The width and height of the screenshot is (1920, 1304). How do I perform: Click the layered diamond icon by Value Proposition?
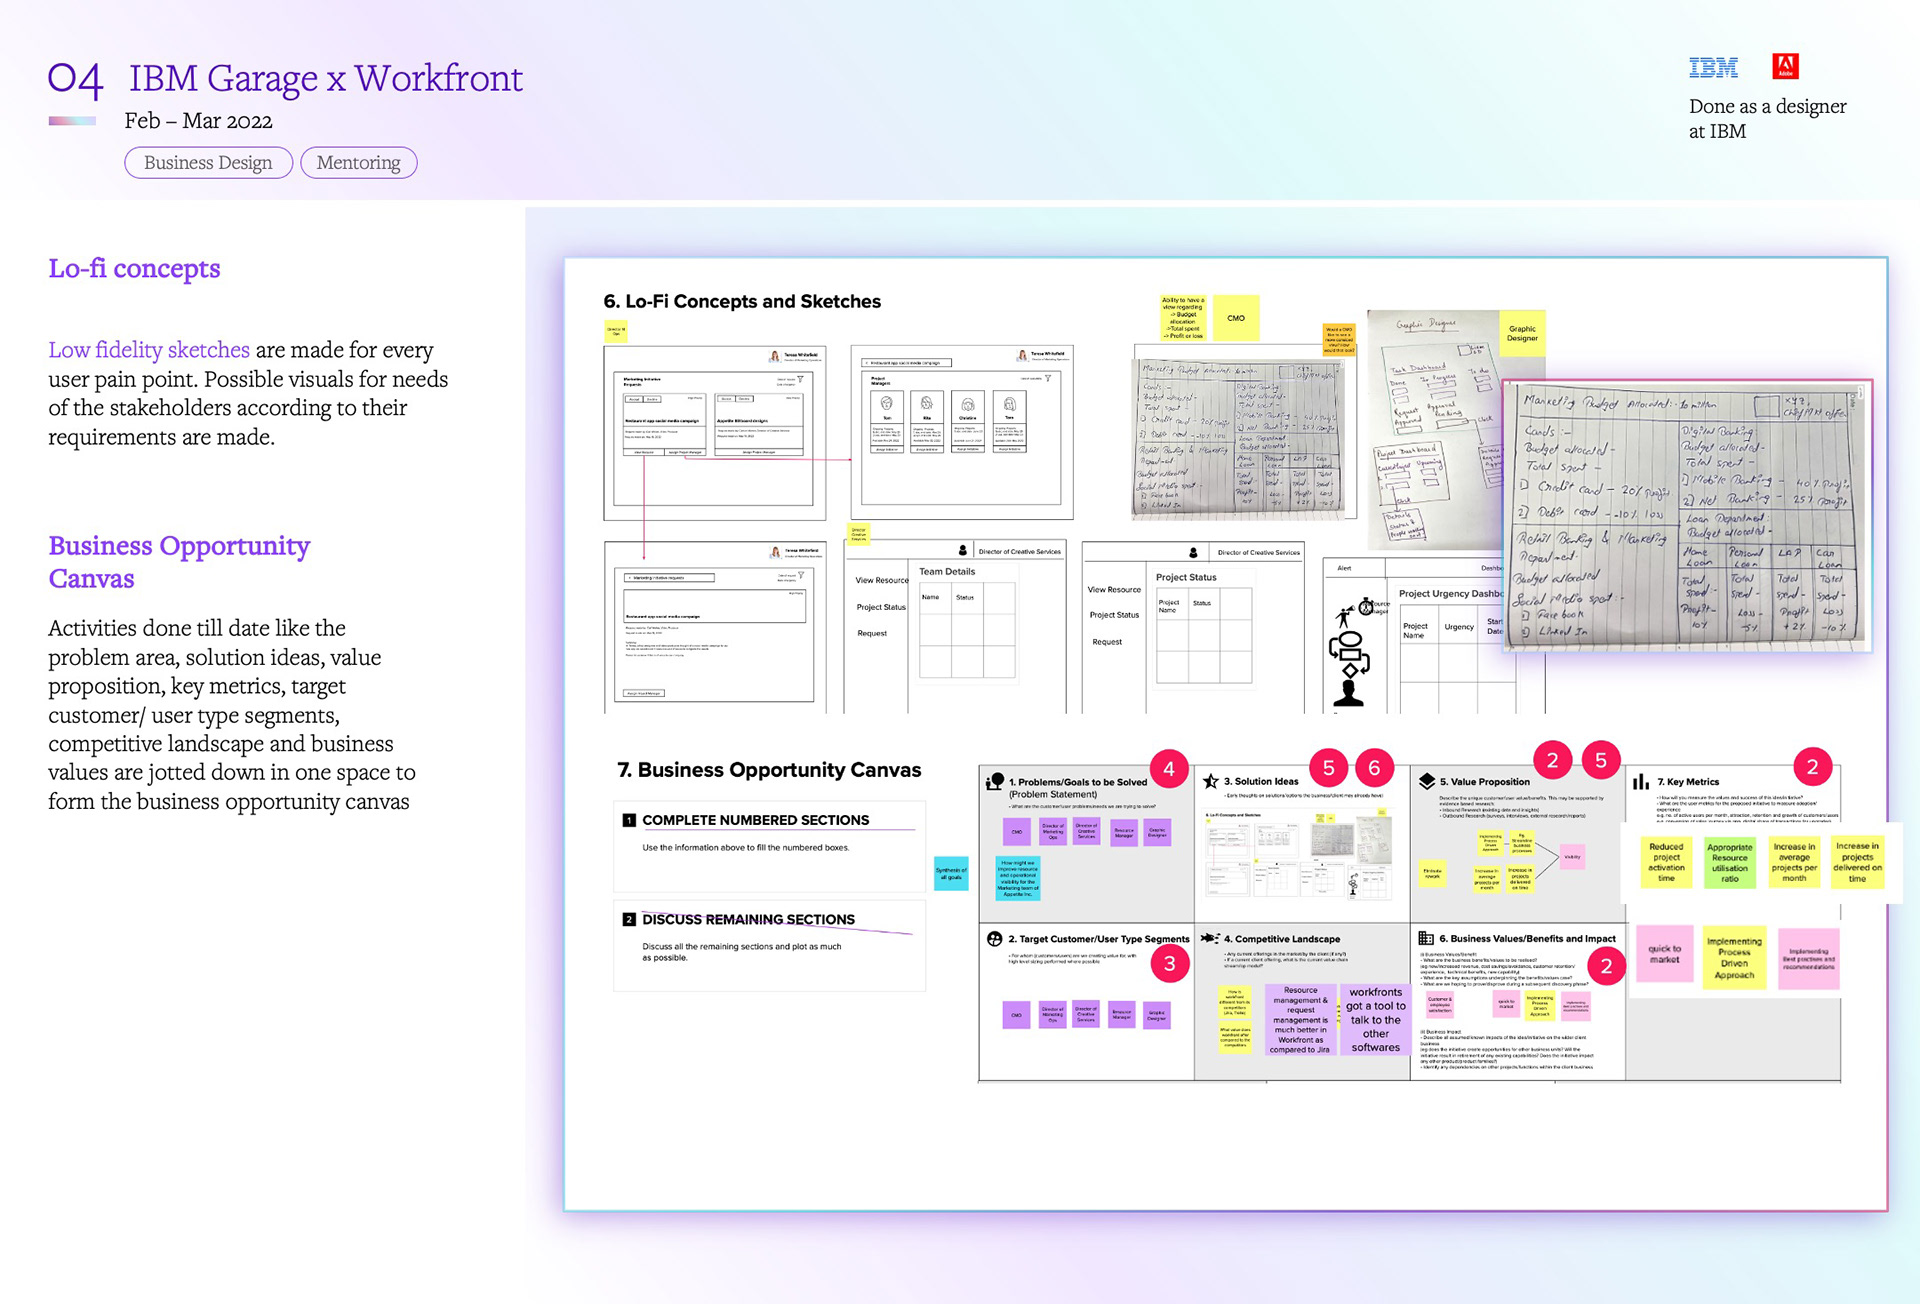[x=1427, y=781]
